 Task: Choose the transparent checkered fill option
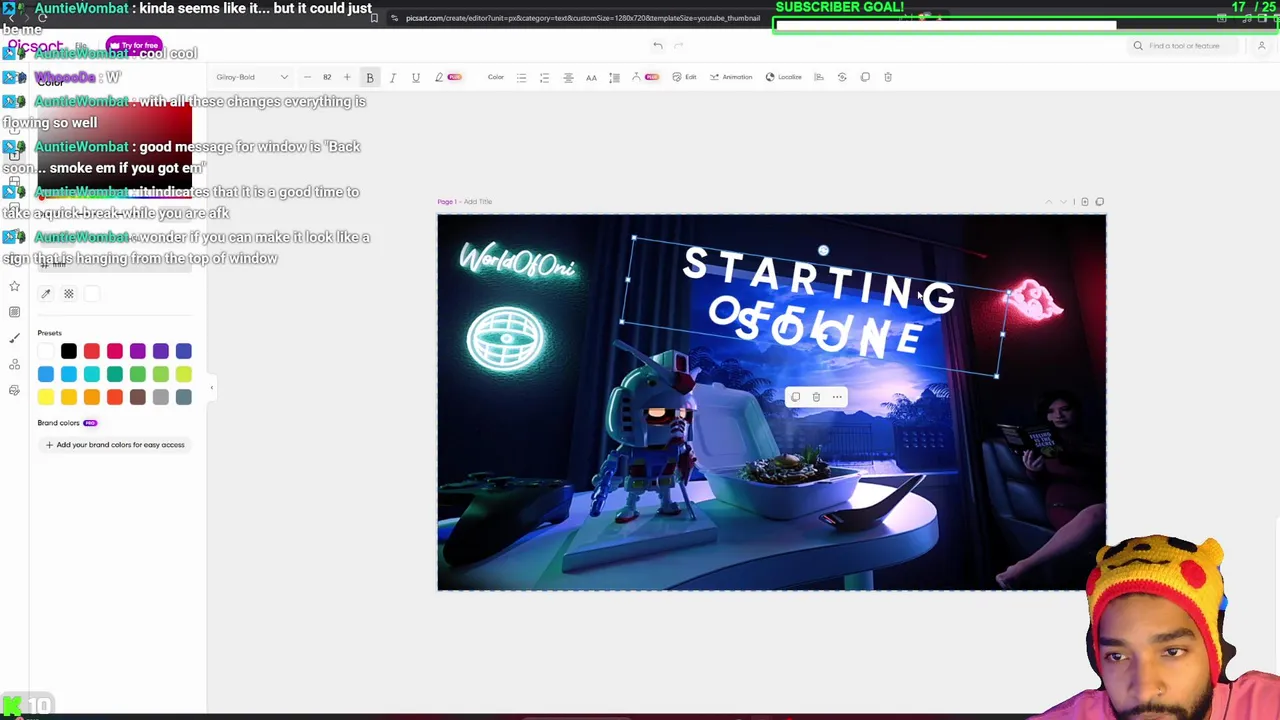click(69, 294)
